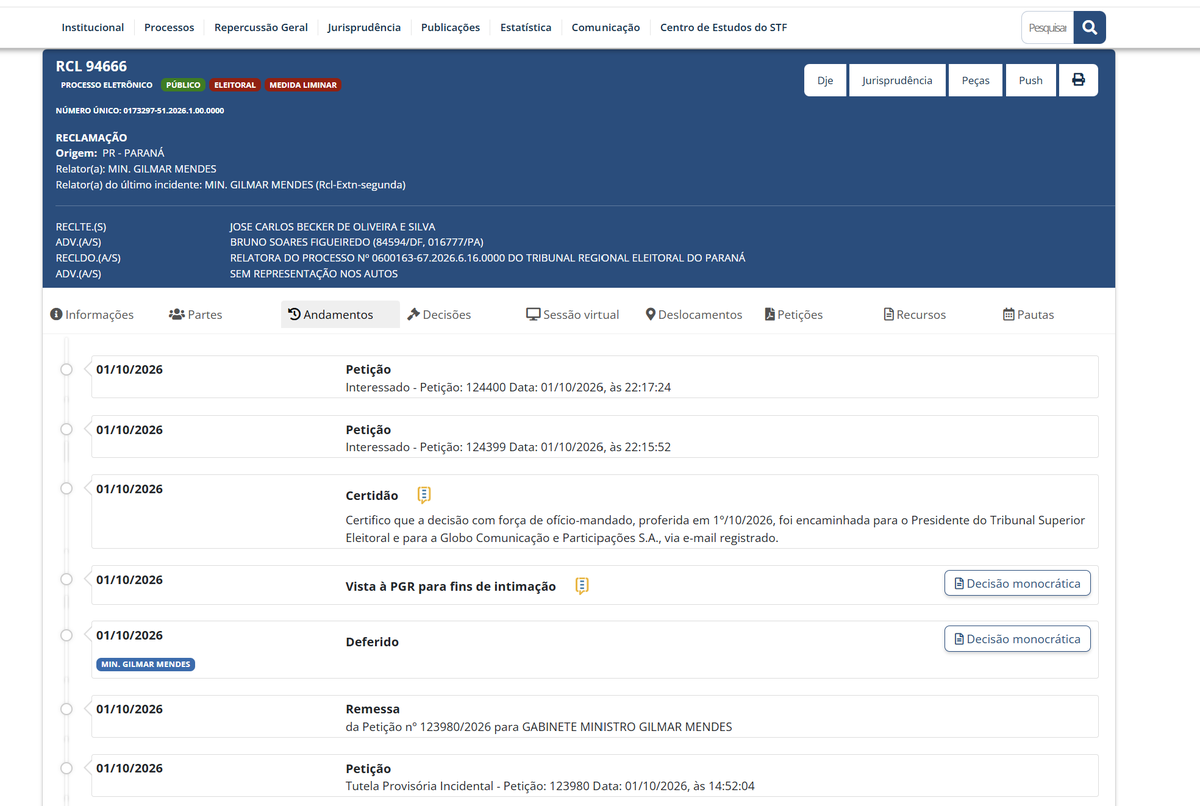Open the Peças button
The height and width of the screenshot is (806, 1200).
[975, 80]
